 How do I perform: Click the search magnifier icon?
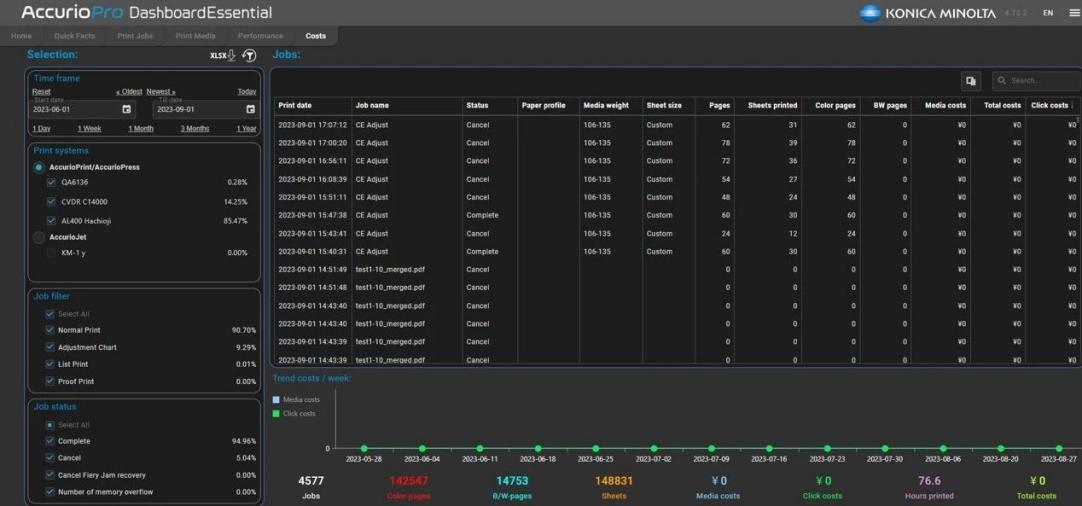pos(1002,81)
